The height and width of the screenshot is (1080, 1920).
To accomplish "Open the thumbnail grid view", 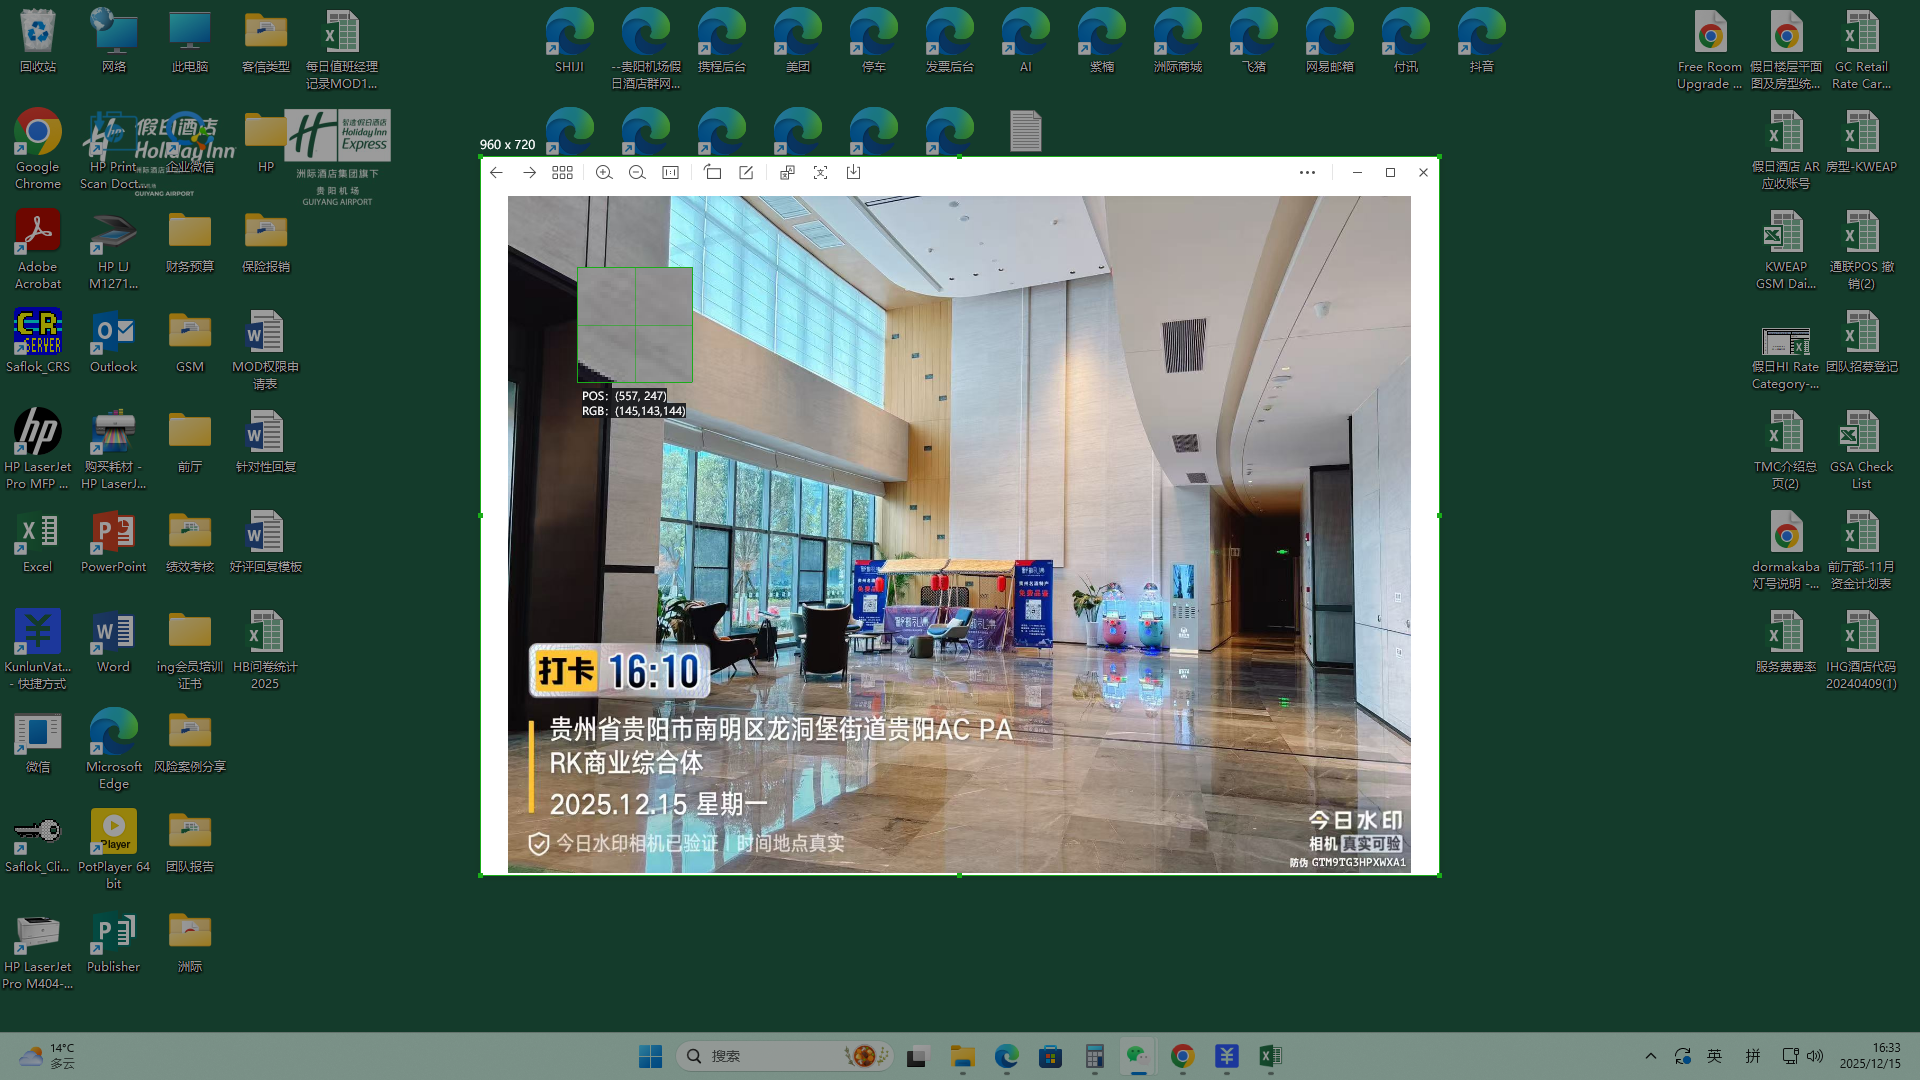I will tap(562, 172).
